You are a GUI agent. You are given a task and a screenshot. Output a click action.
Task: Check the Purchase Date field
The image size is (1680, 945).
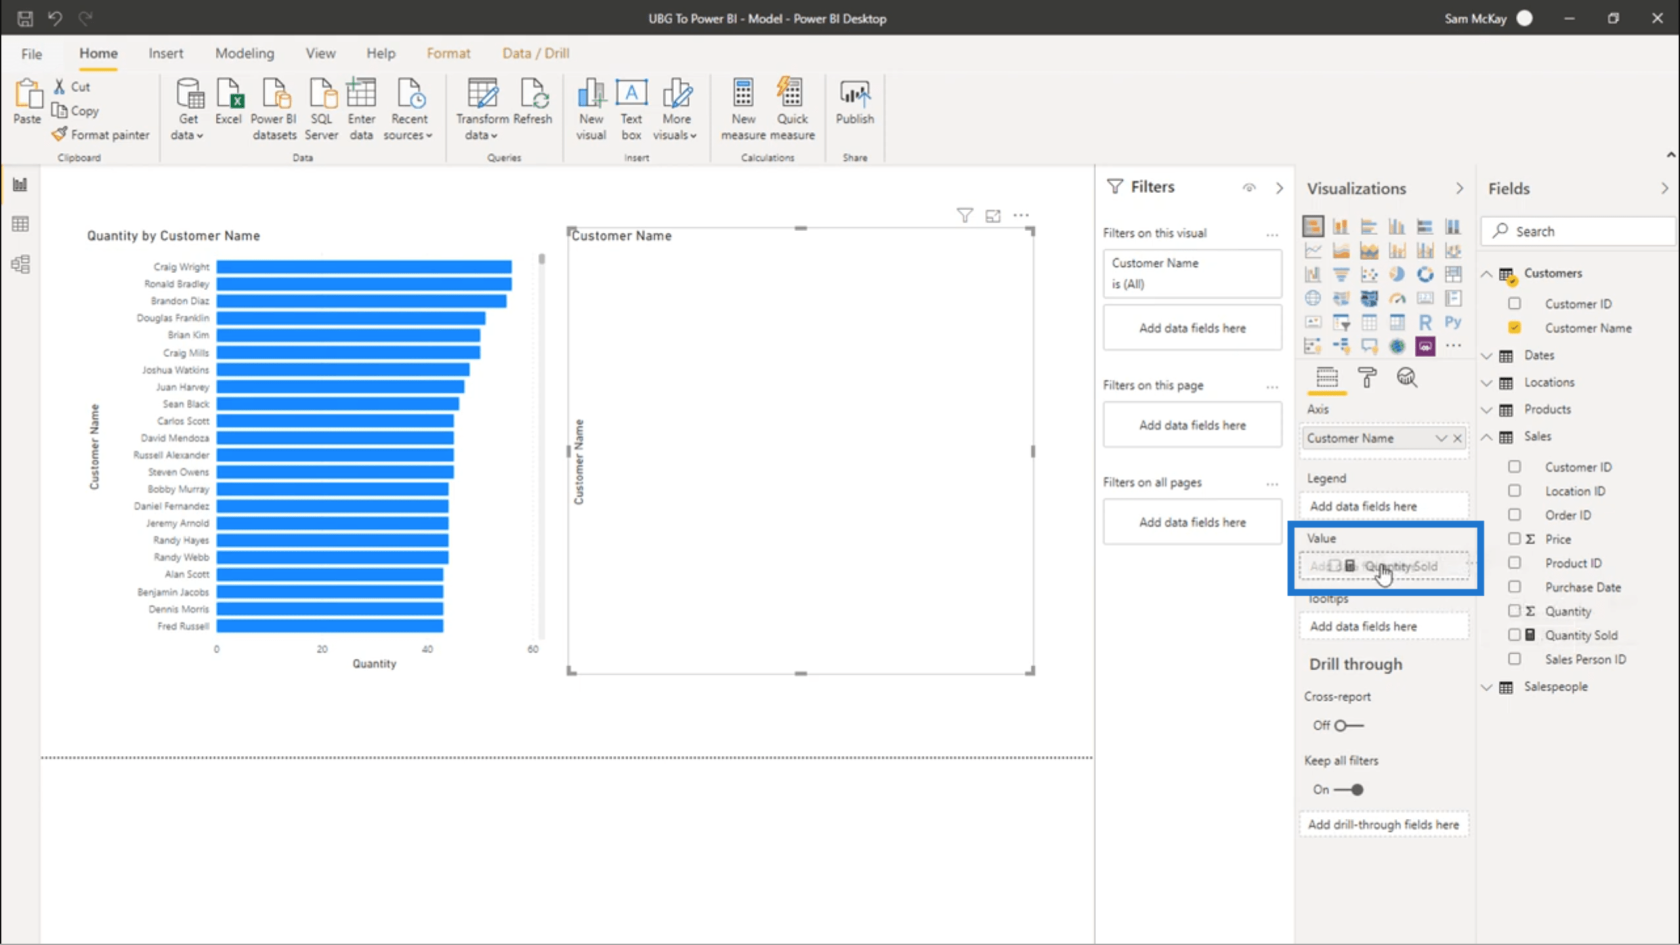[1514, 587]
